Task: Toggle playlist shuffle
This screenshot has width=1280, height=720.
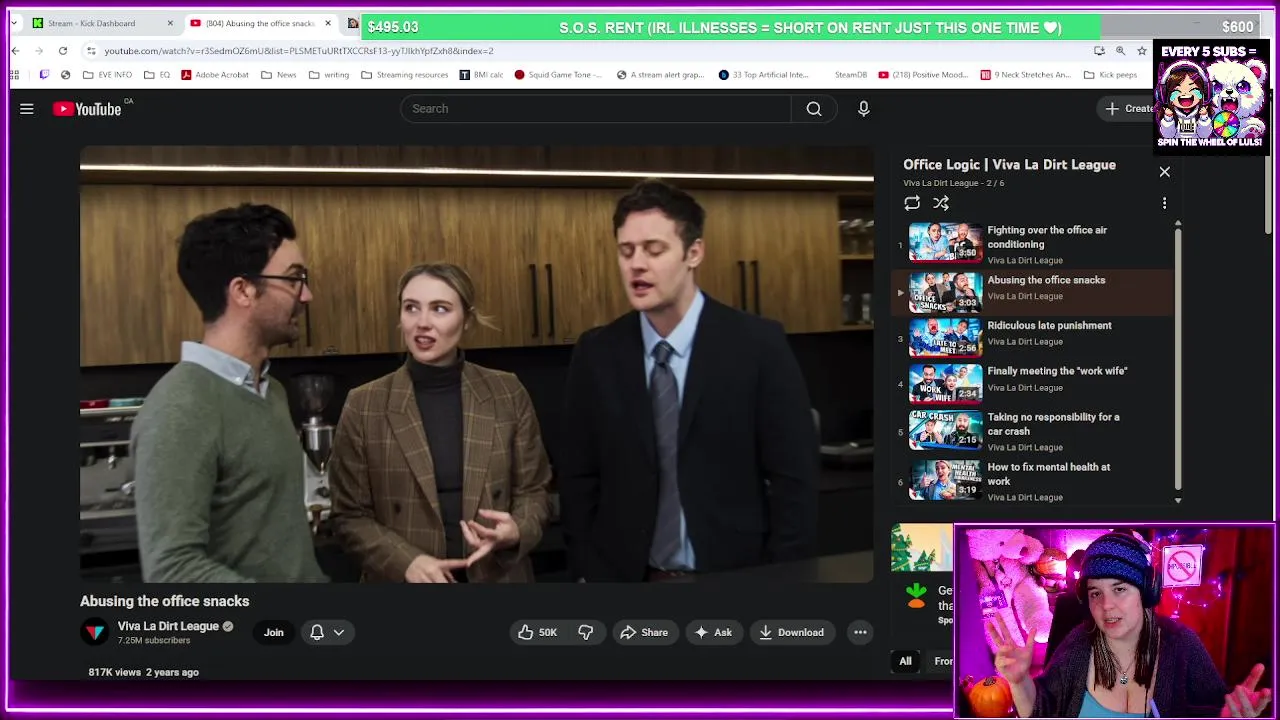Action: click(x=941, y=203)
